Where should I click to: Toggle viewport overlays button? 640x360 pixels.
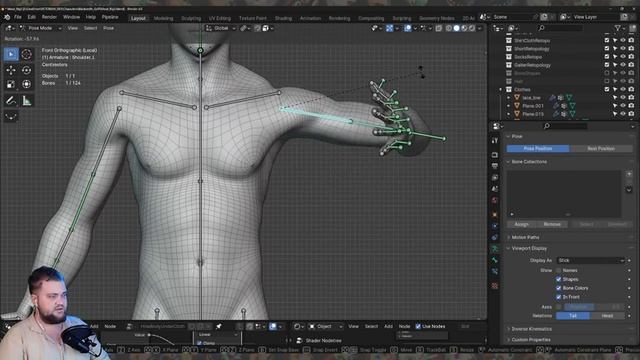pos(408,28)
